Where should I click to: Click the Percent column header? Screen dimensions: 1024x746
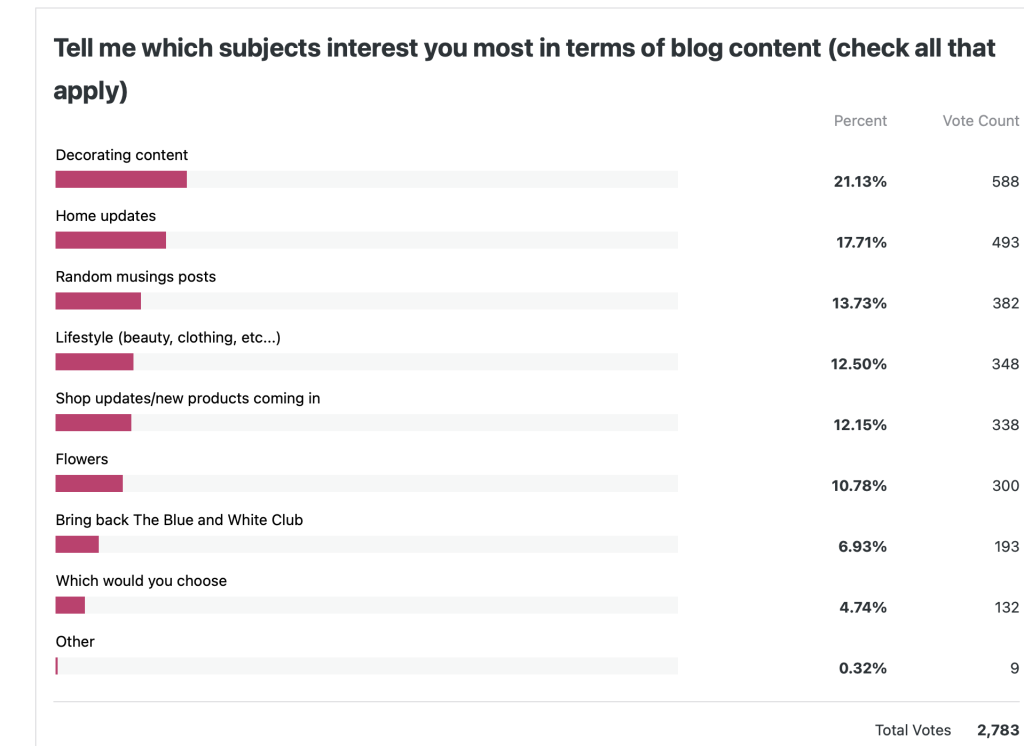pyautogui.click(x=860, y=121)
